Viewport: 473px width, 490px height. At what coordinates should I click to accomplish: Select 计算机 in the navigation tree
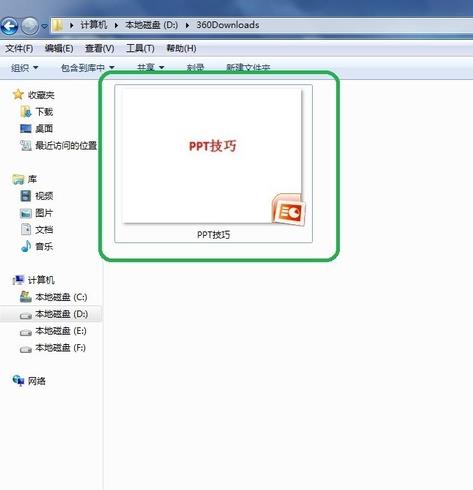pos(41,280)
